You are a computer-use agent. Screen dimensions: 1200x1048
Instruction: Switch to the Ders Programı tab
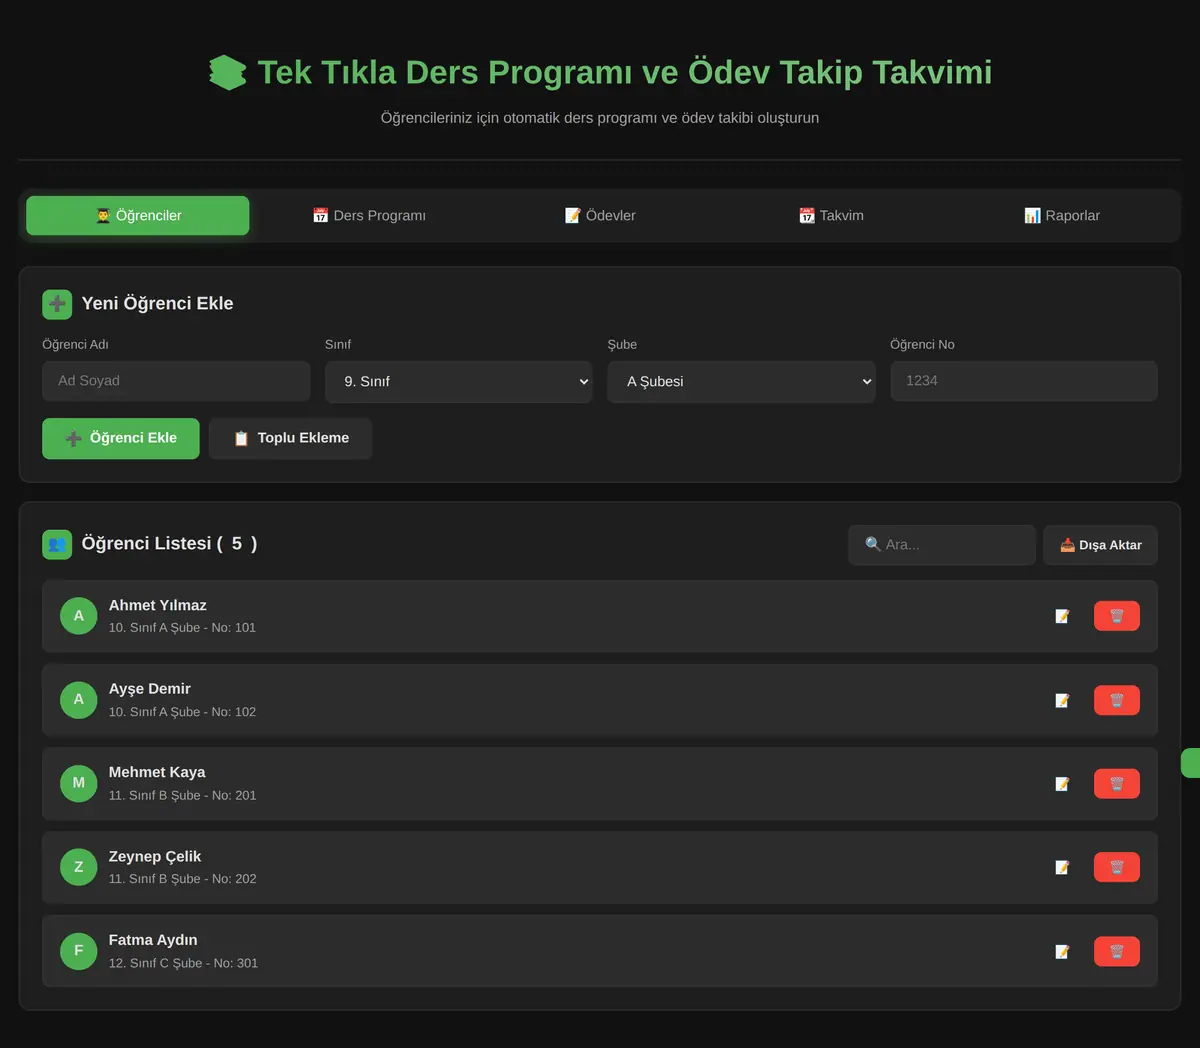click(x=369, y=216)
